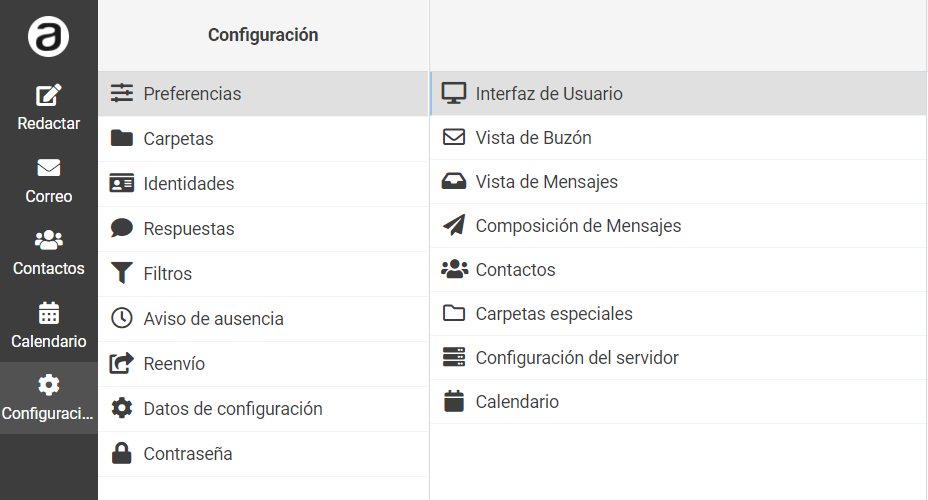Screen dimensions: 928x500
Task: Go to Identidades settings
Action: coord(263,183)
